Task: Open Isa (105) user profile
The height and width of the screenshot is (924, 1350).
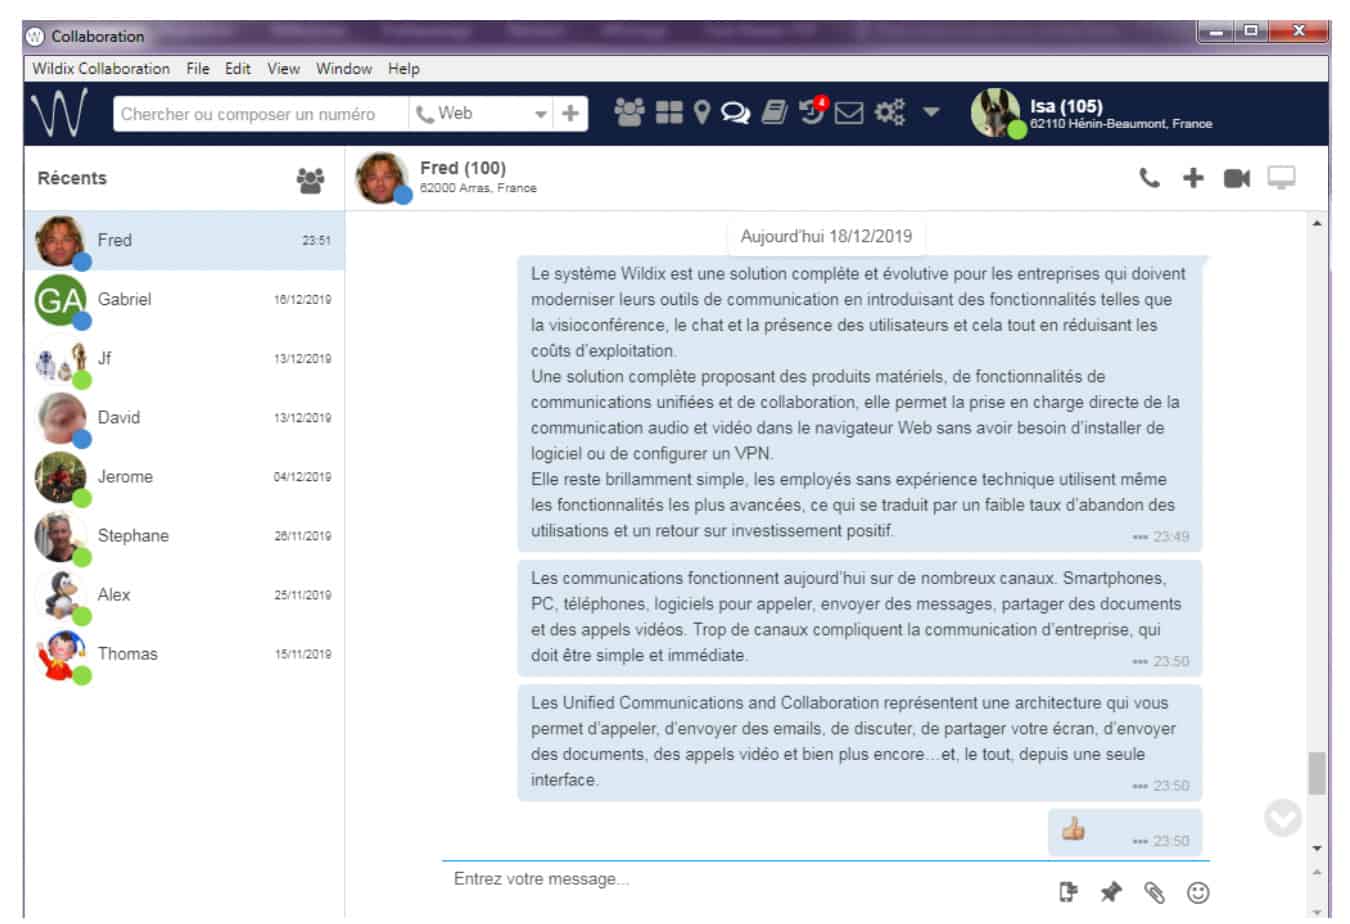Action: click(1120, 113)
